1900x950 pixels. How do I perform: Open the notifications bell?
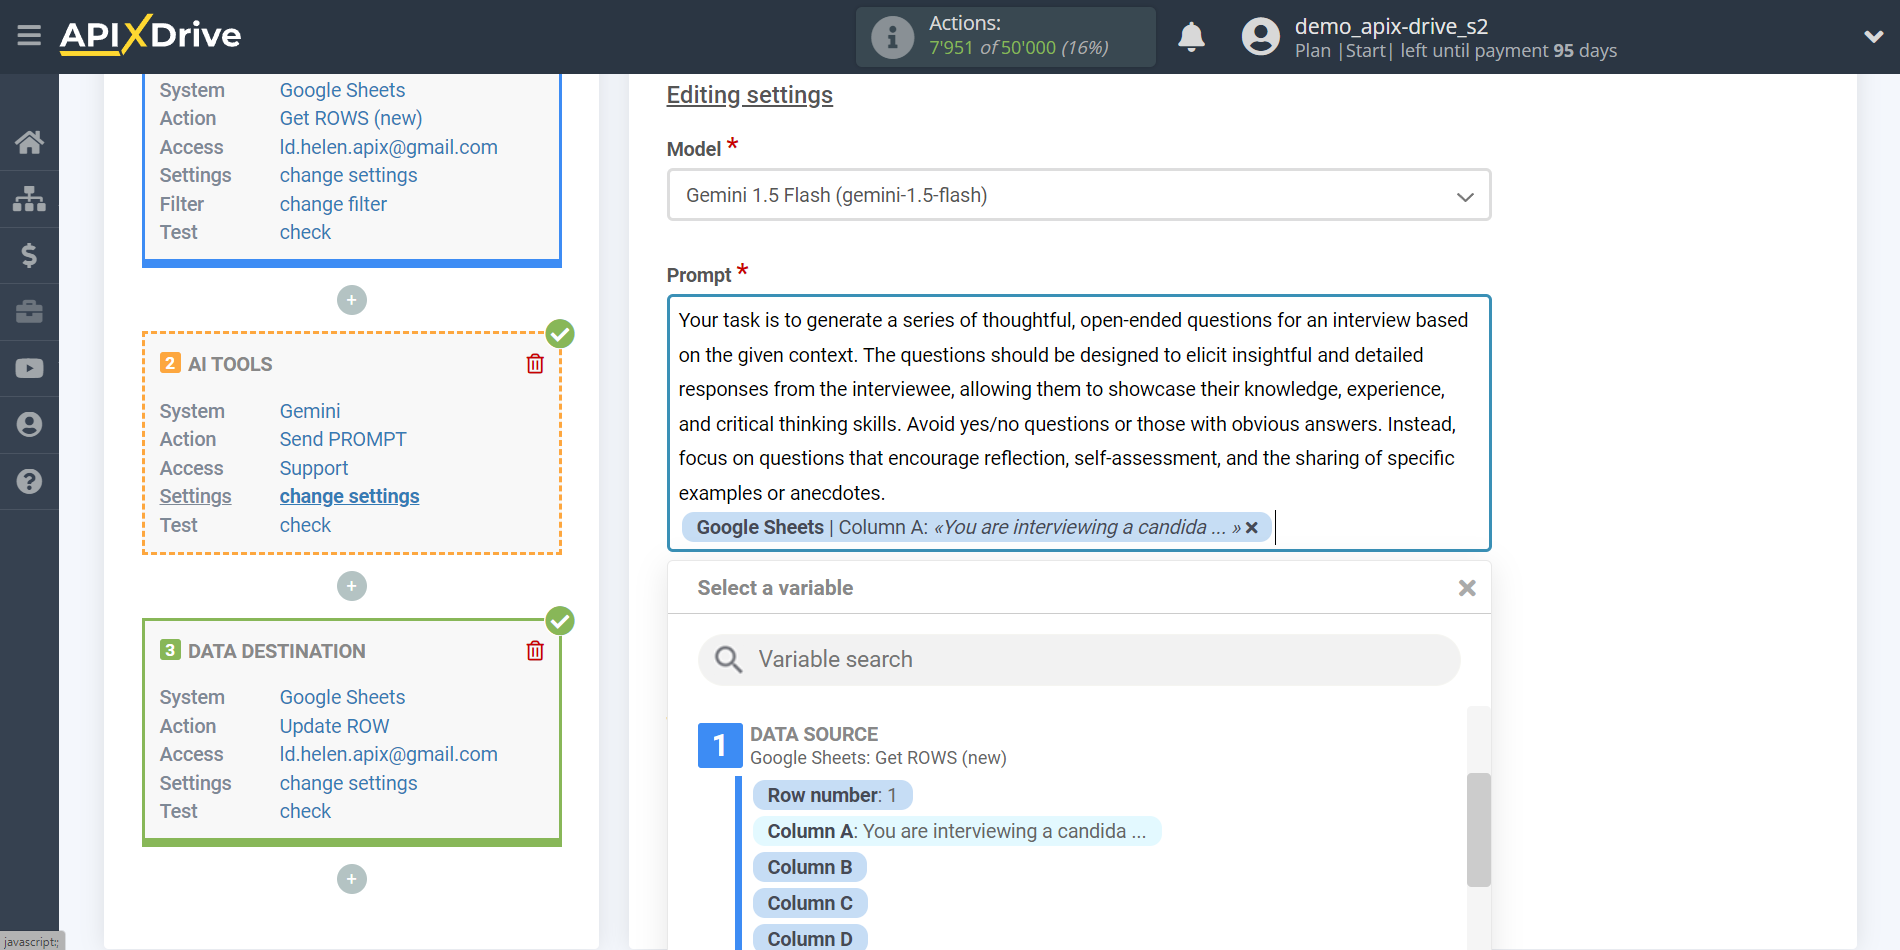1191,37
